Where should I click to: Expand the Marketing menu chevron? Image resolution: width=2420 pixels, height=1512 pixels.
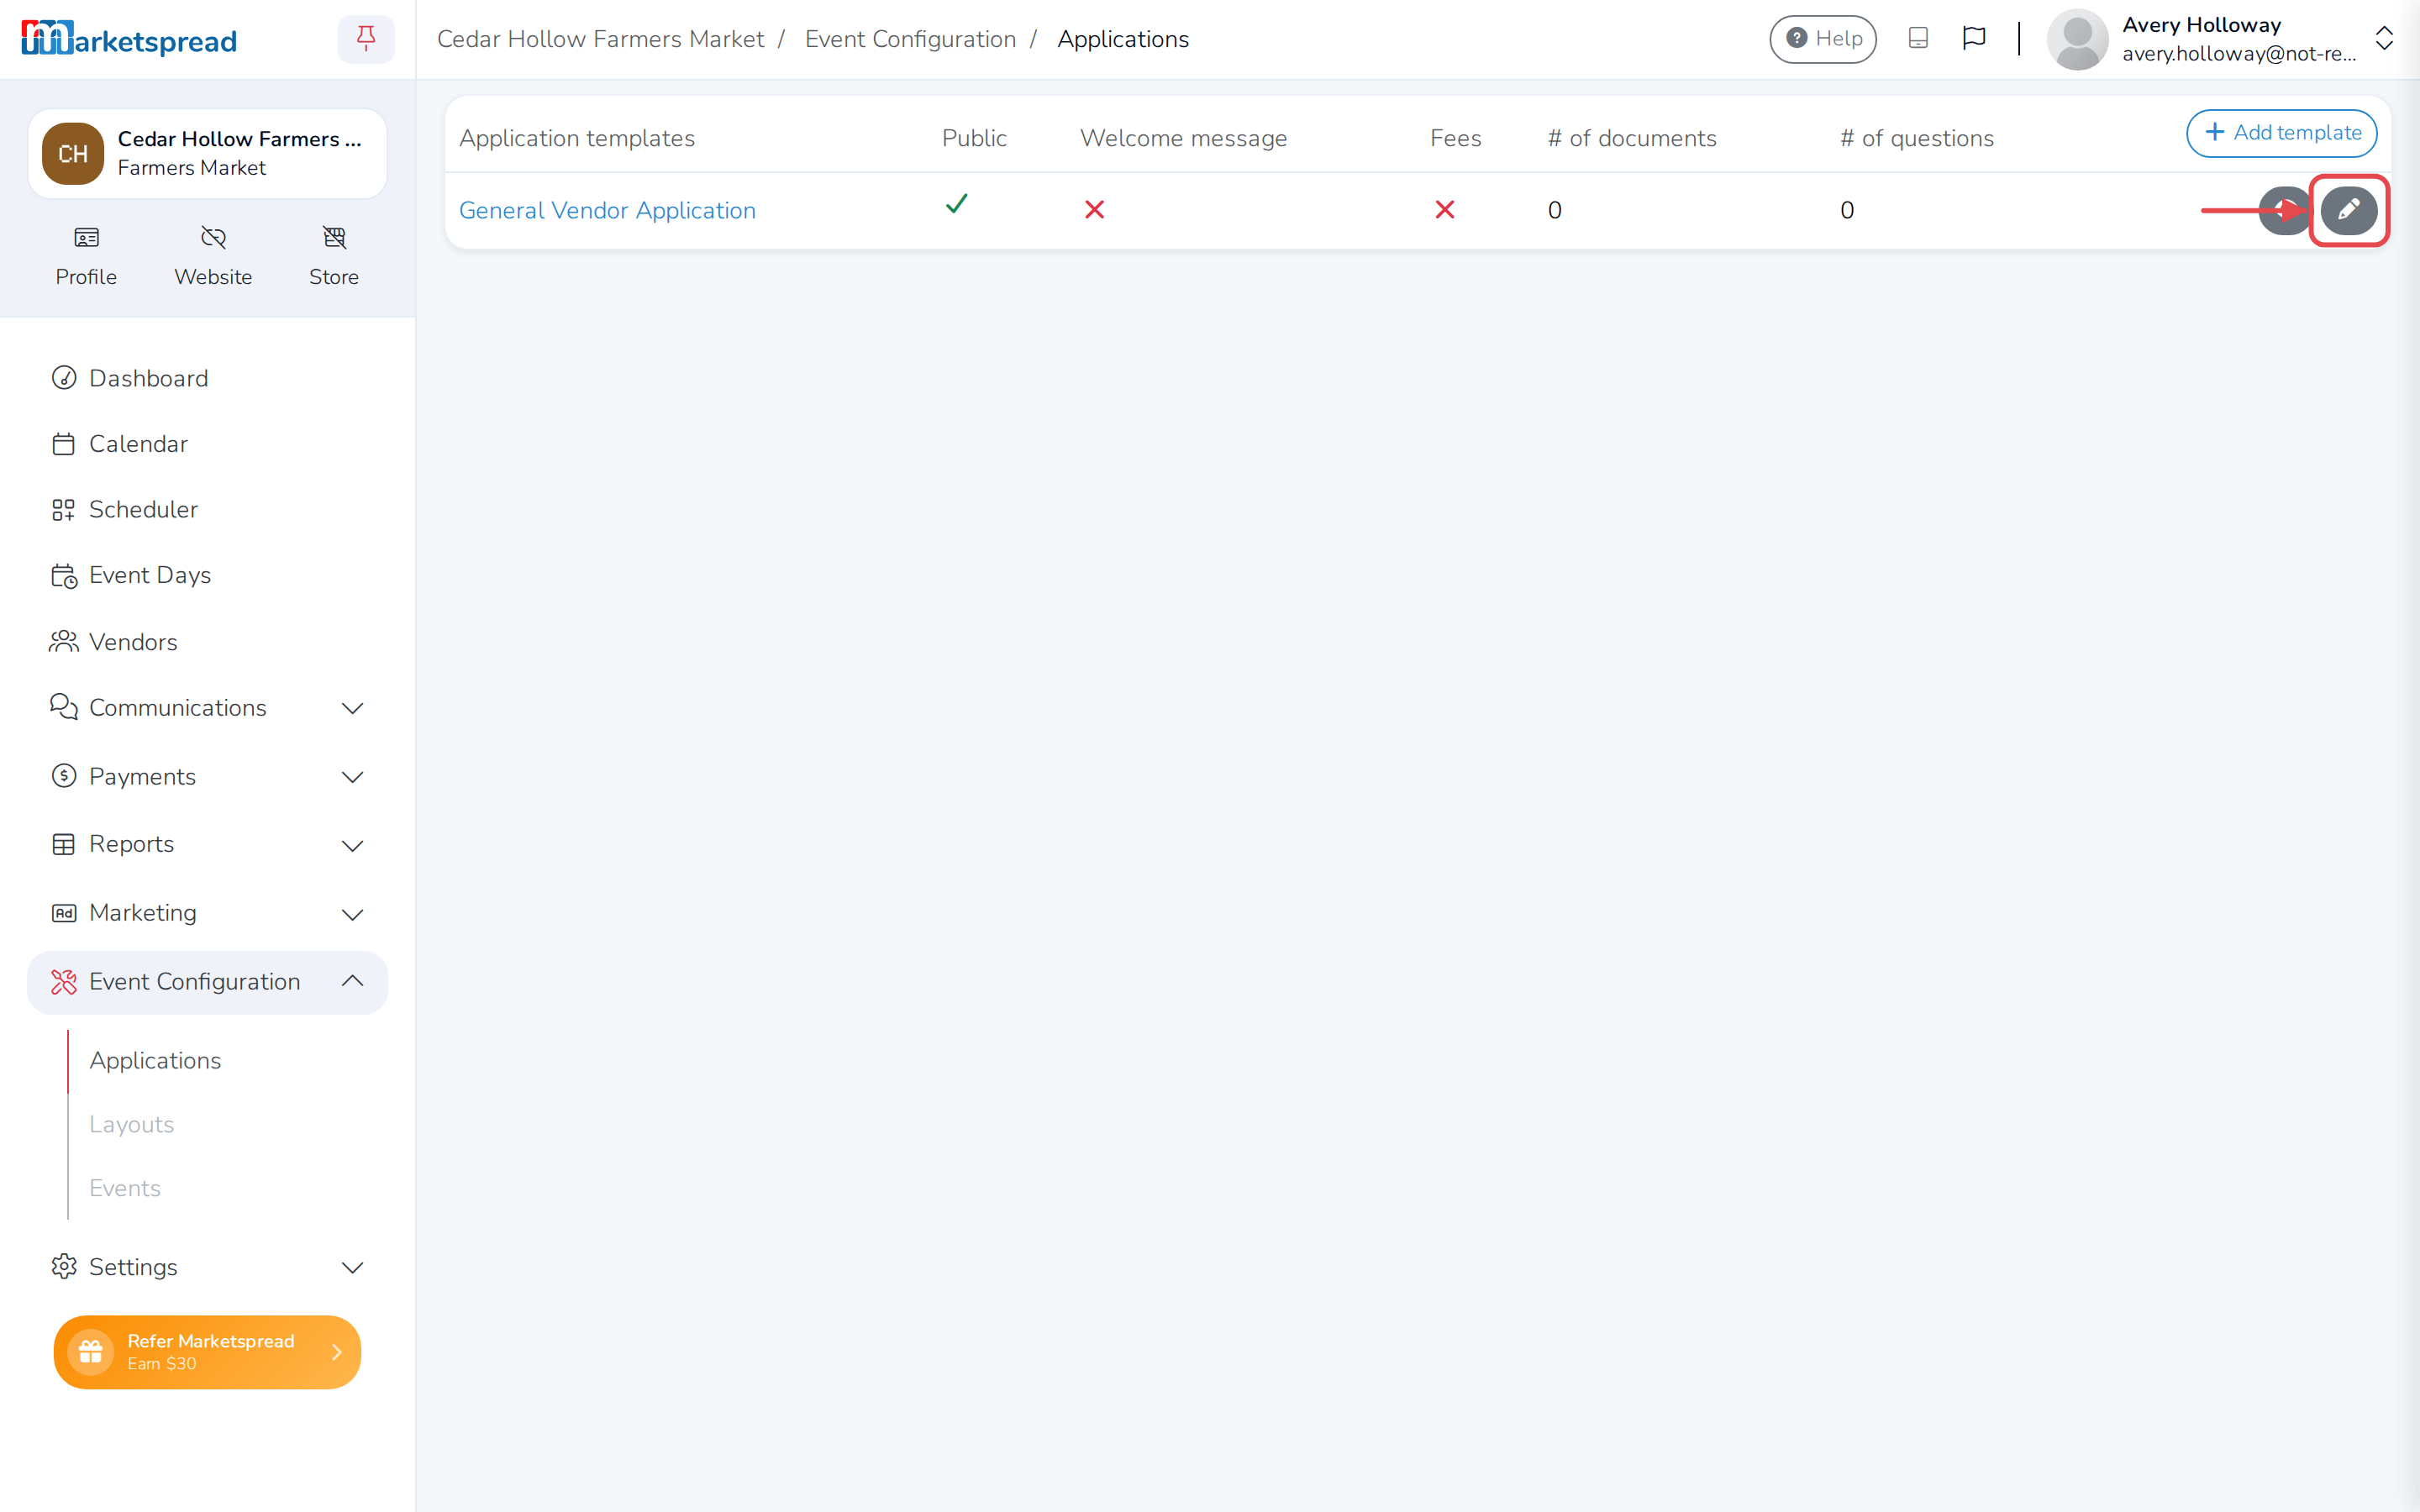click(x=352, y=914)
